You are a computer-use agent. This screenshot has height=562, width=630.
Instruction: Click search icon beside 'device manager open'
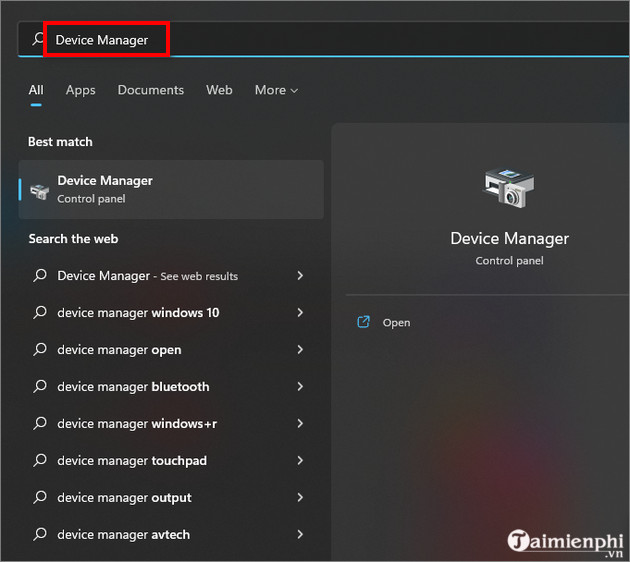click(x=40, y=349)
